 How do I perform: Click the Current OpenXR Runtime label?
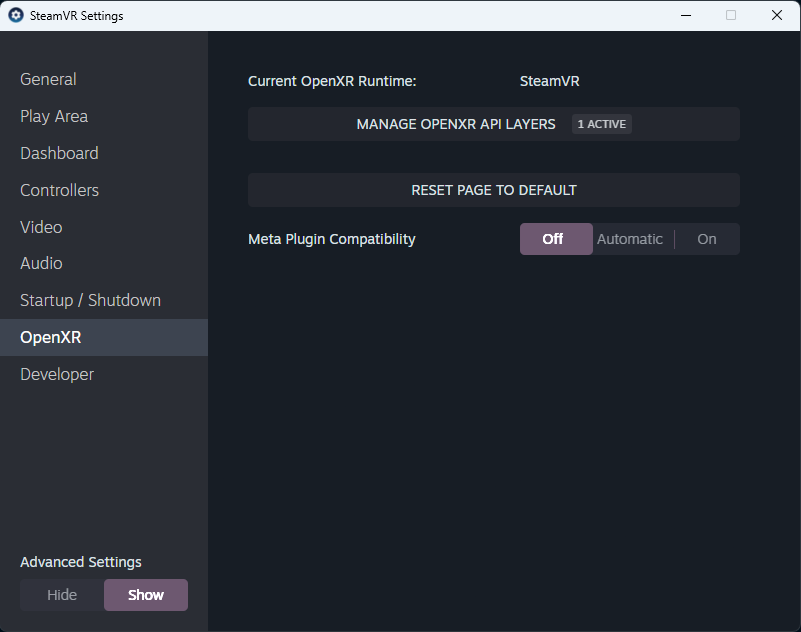pos(332,81)
